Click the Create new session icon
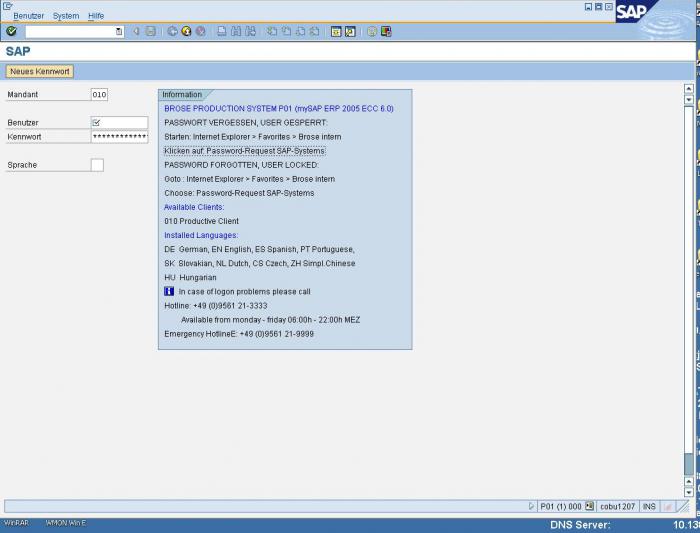Screen dimensions: 700x533 (x=336, y=31)
